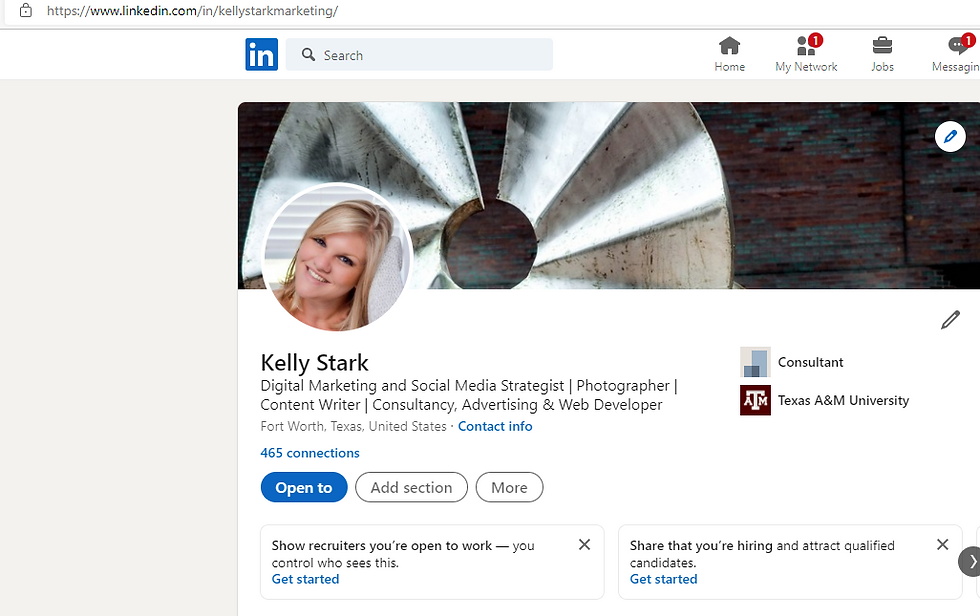Click the LinkedIn logo icon

pos(261,54)
